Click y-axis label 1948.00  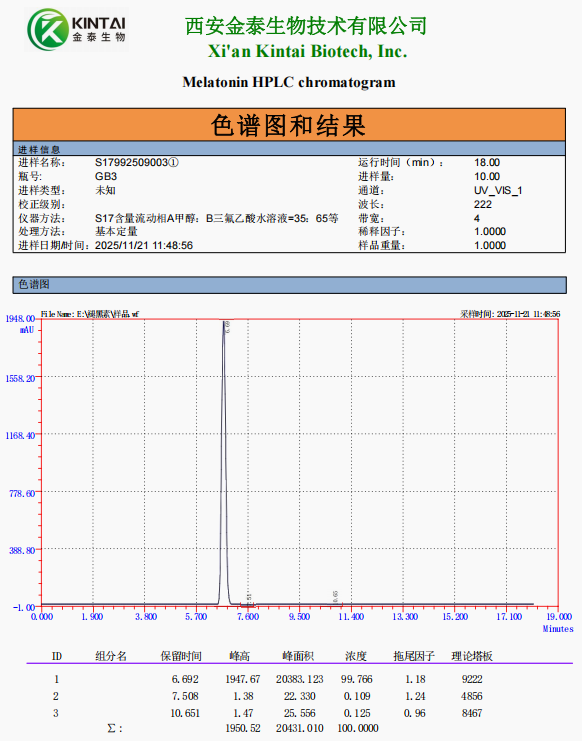(x=20, y=319)
